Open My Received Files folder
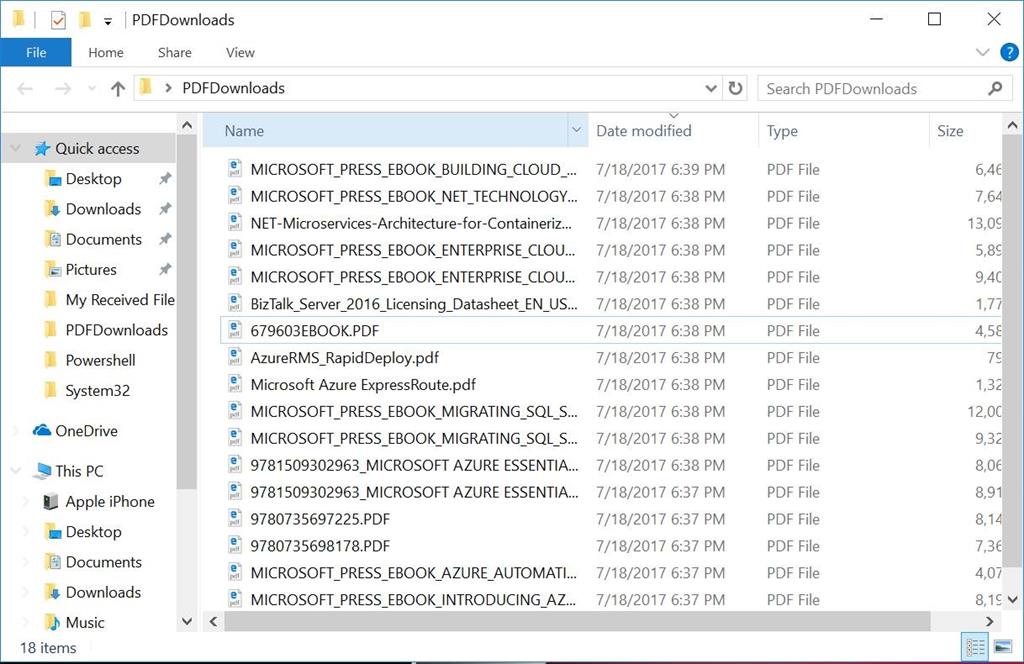Viewport: 1024px width, 664px height. (120, 300)
